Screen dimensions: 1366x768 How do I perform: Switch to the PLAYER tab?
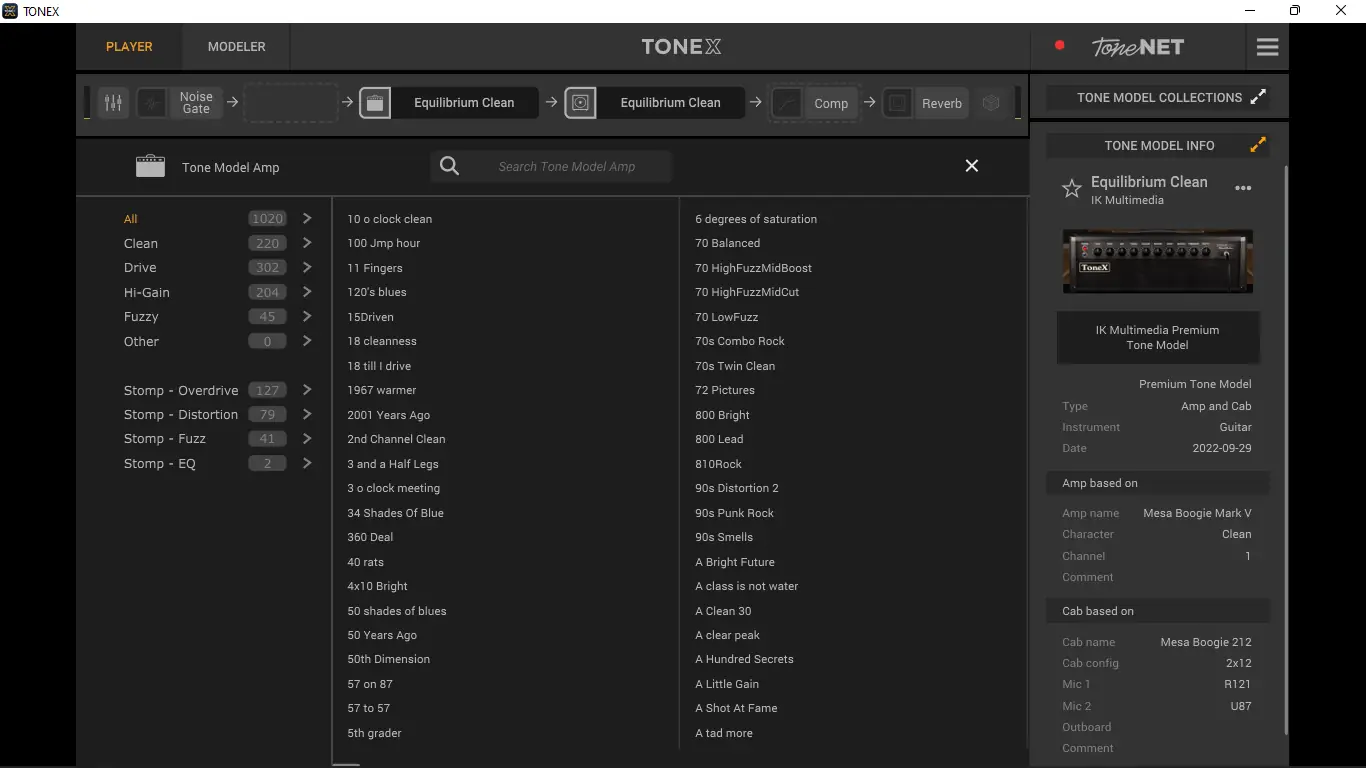pyautogui.click(x=129, y=47)
